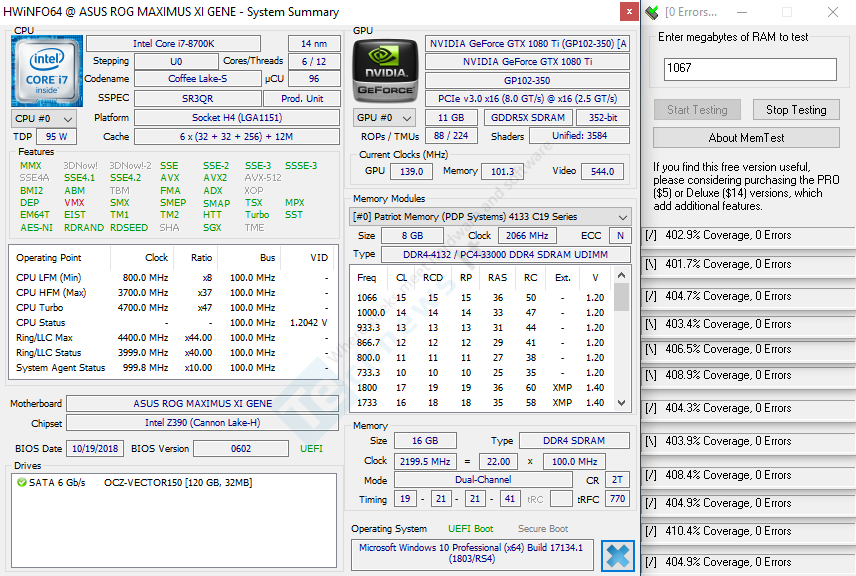Click the Intel Z390 (Cannon Lake-H) chipset field

tap(203, 423)
